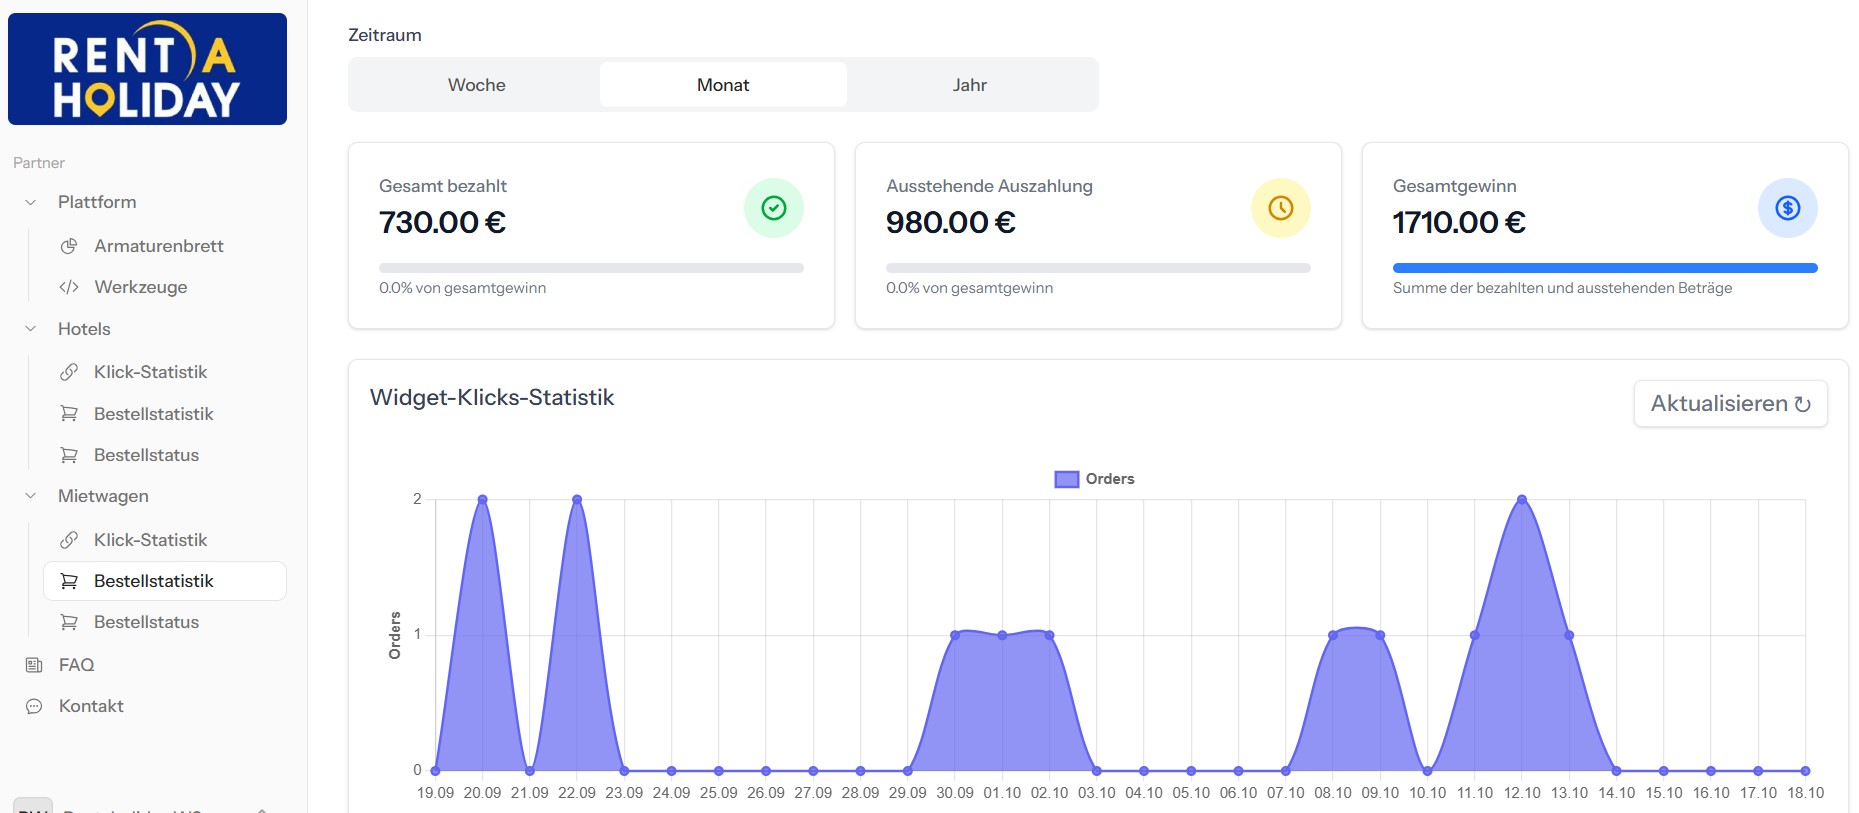Click the blue dollar Gesamtgewinn icon
Image resolution: width=1859 pixels, height=813 pixels.
(1787, 208)
